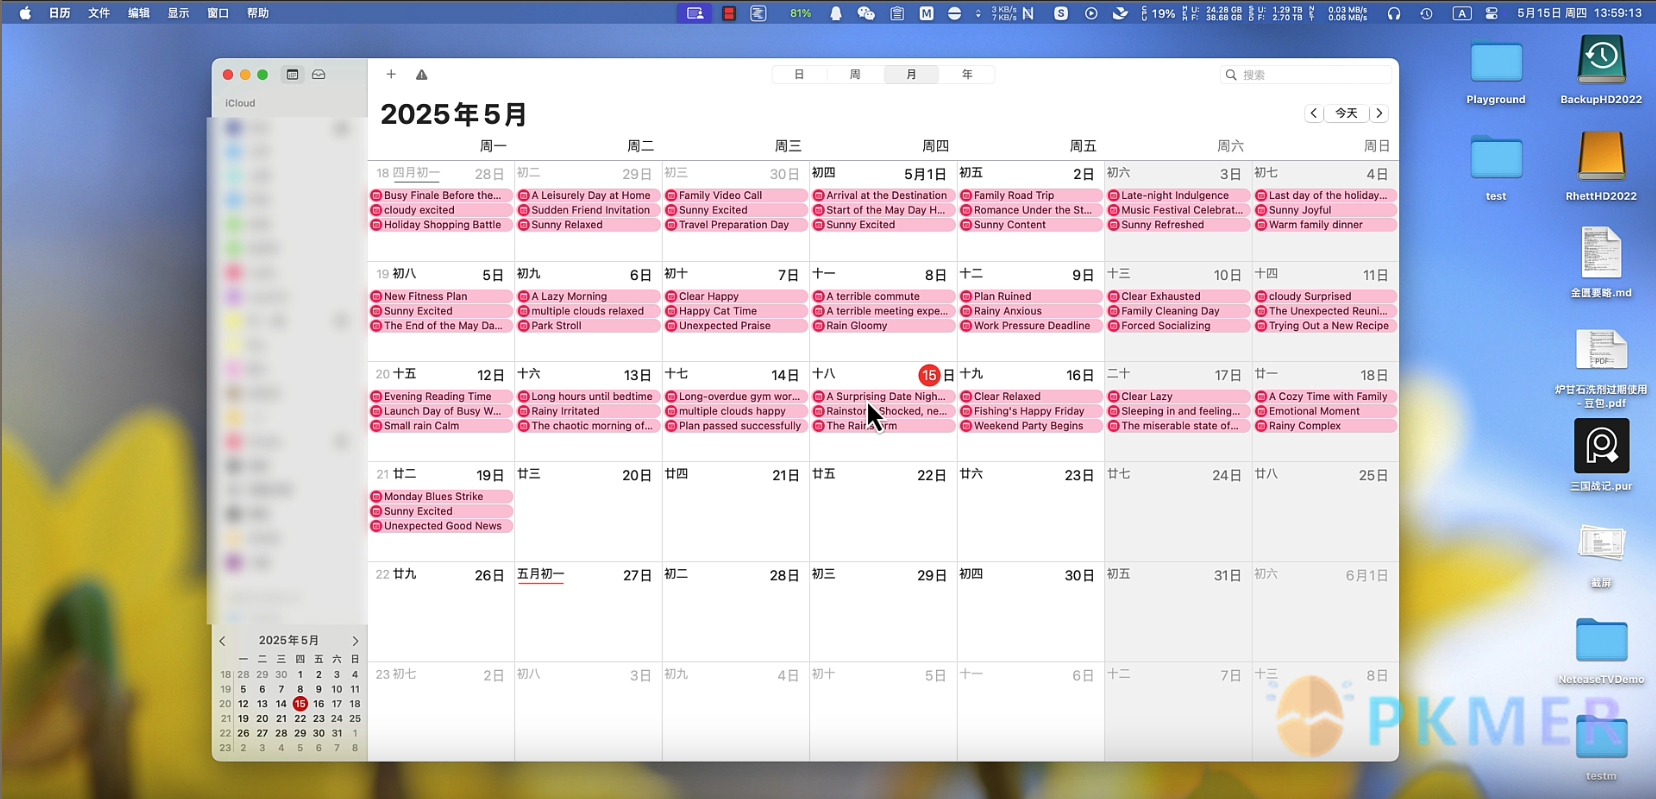Open the 'New Fitness Plan' event
Viewport: 1656px width, 799px height.
tap(441, 297)
